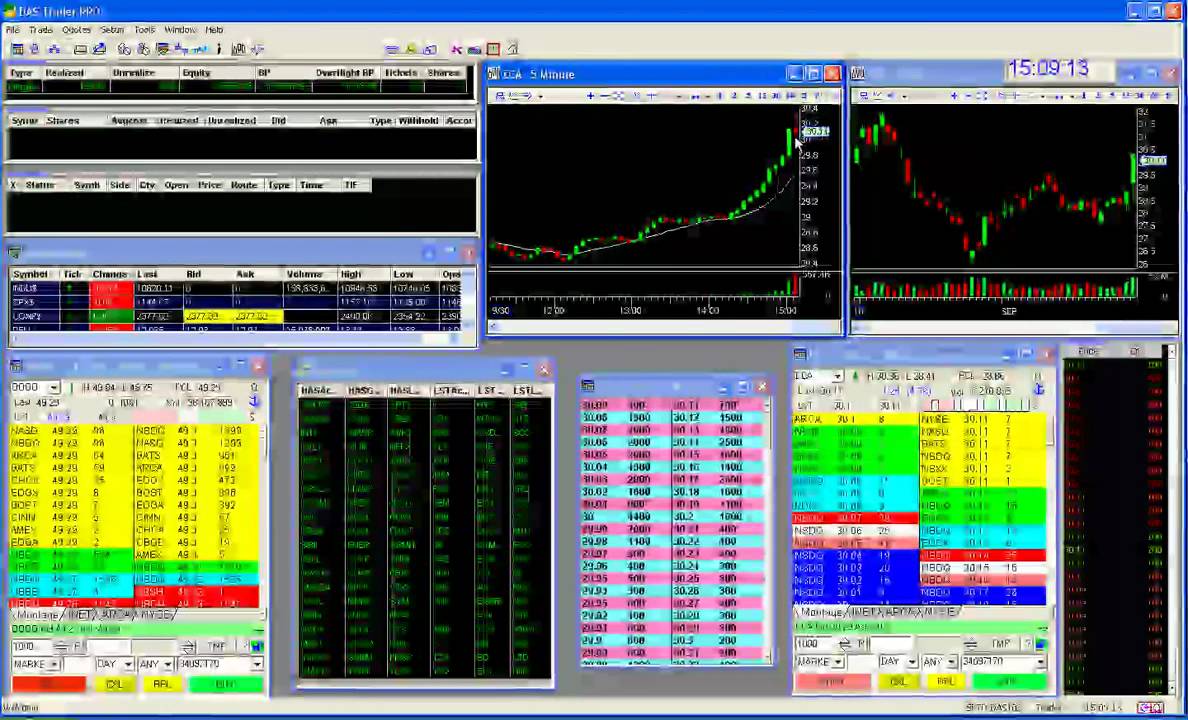Screen dimensions: 1188x720
Task: Click the network nodes icon in main toolbar
Action: (x=55, y=49)
